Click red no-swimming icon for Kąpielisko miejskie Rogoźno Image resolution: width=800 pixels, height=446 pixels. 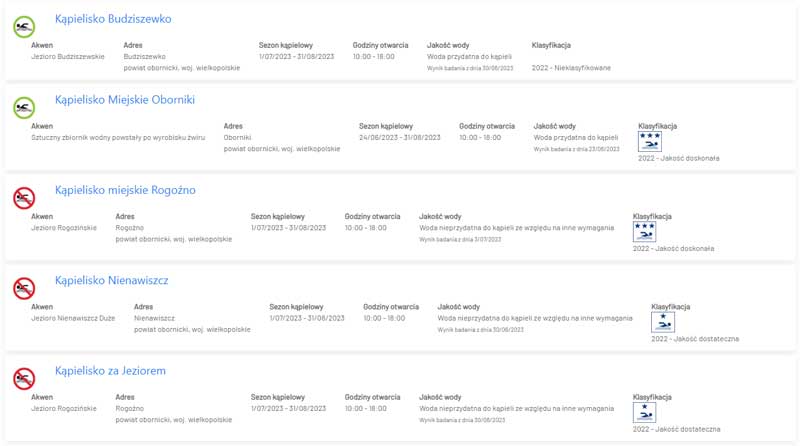click(x=24, y=198)
